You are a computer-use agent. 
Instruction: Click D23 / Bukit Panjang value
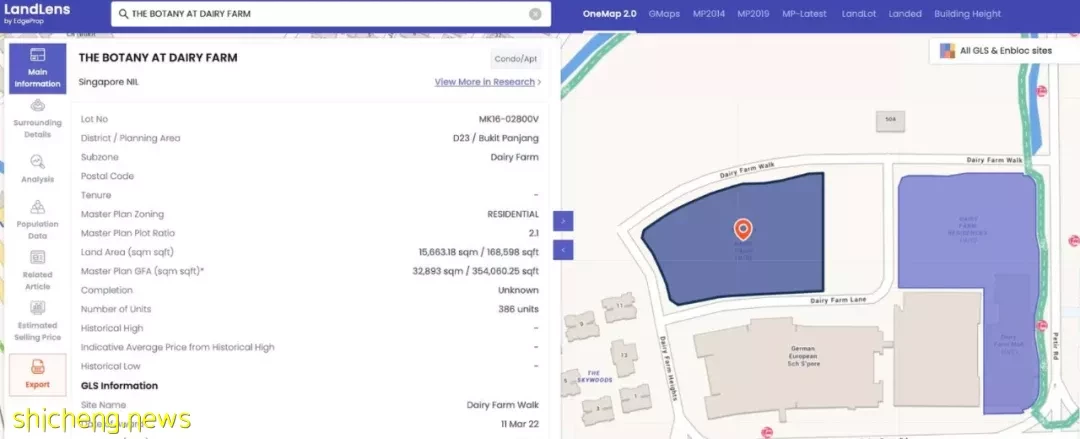[x=496, y=138]
